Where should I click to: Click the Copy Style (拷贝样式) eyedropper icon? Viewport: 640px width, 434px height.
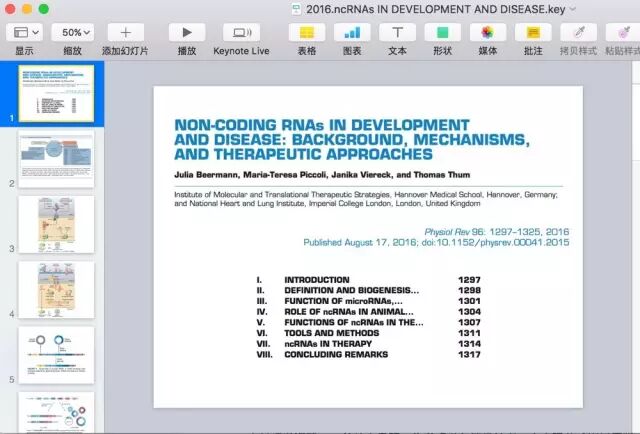pyautogui.click(x=579, y=32)
